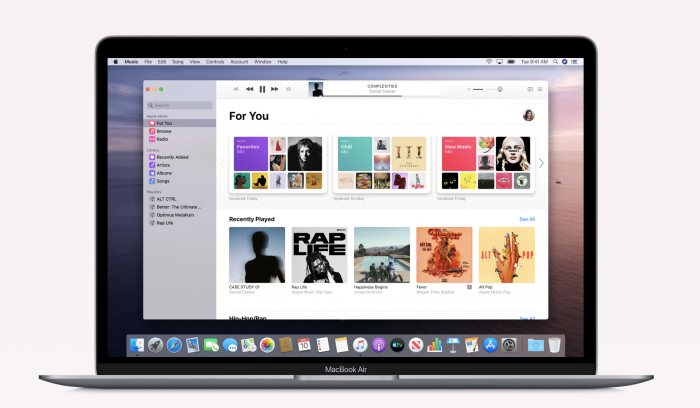Go back to the previous track
700x408 pixels.
[x=250, y=89]
